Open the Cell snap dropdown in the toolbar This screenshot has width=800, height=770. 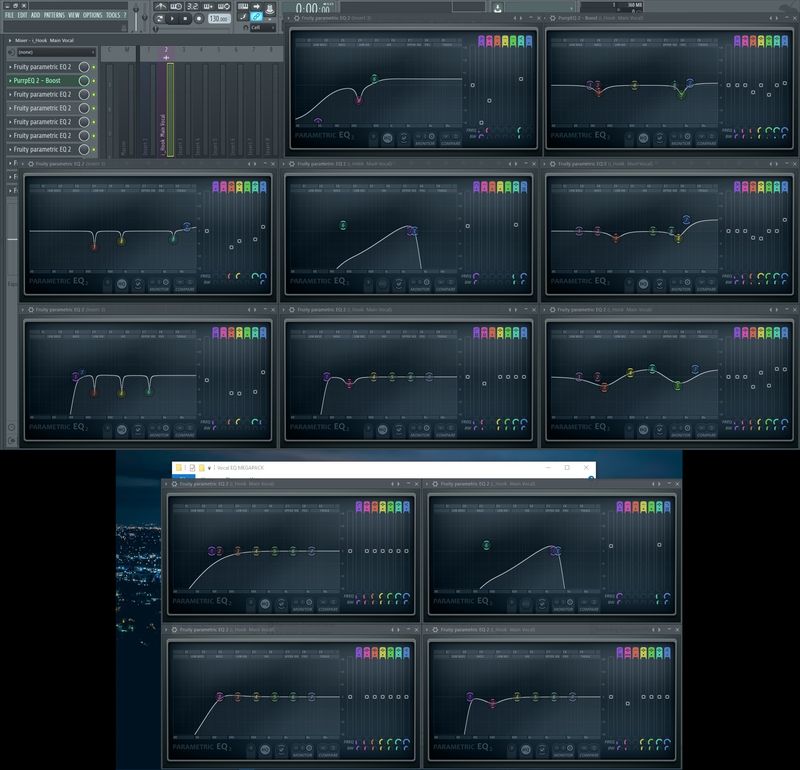[x=260, y=28]
